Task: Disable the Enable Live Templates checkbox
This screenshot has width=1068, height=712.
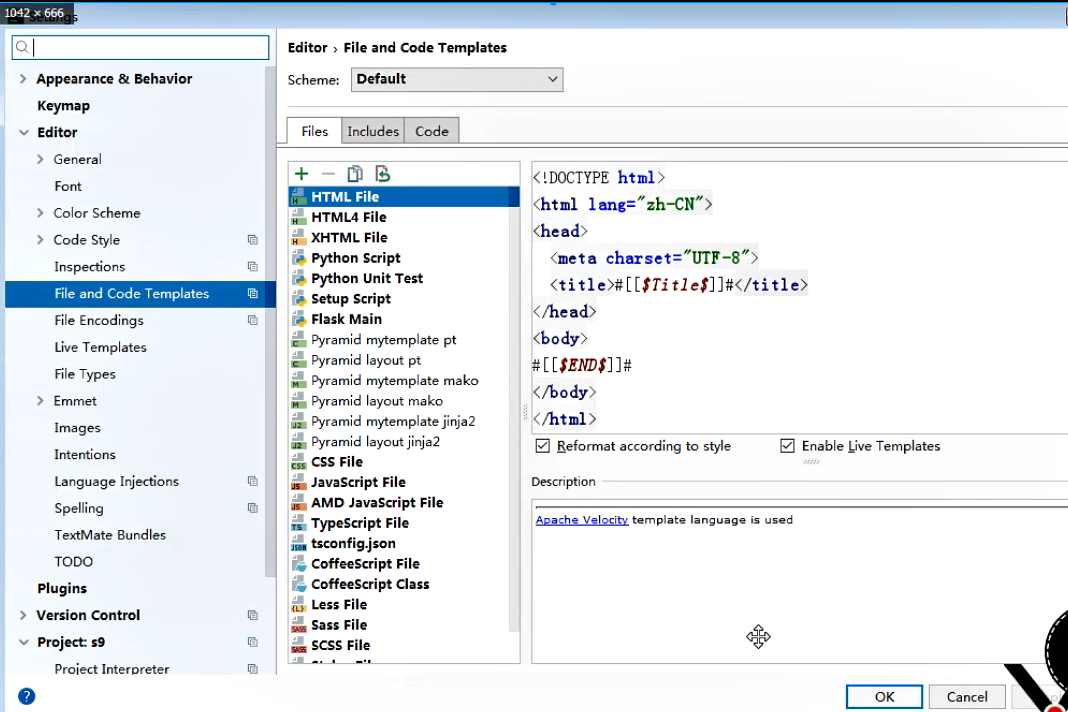Action: click(788, 446)
